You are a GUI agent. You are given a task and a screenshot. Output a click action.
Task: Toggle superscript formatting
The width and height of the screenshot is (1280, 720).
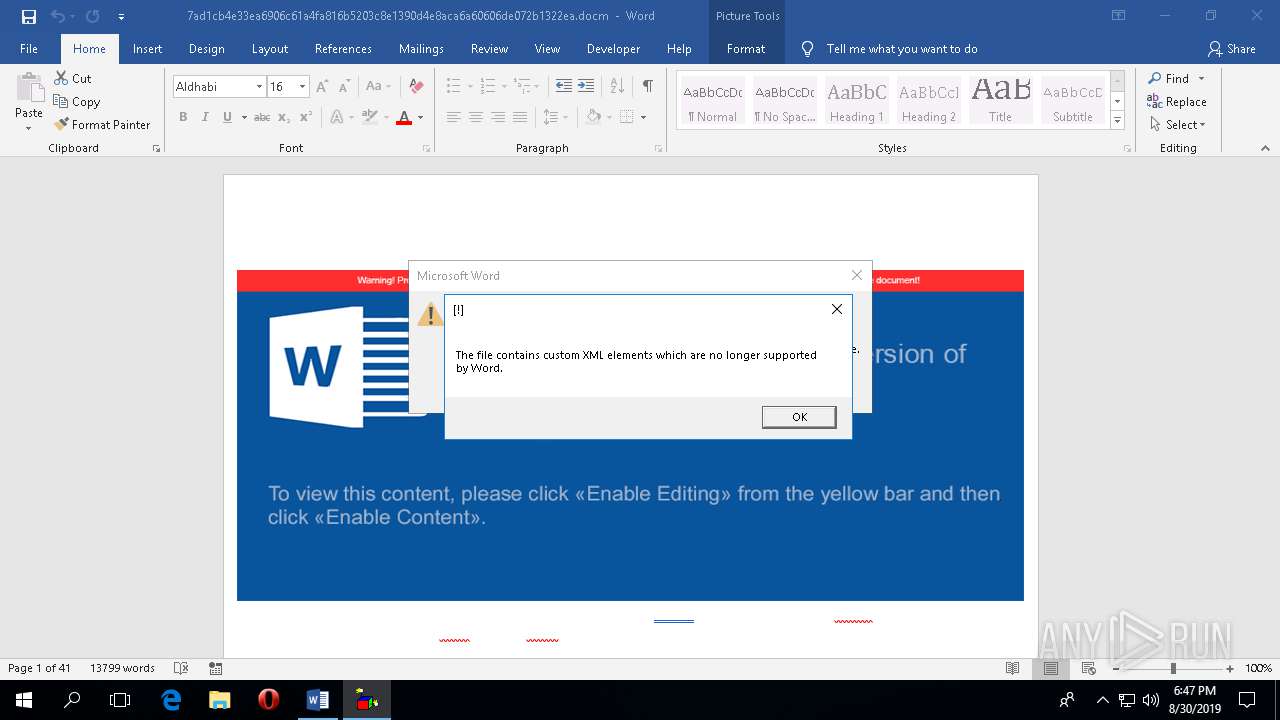tap(306, 117)
